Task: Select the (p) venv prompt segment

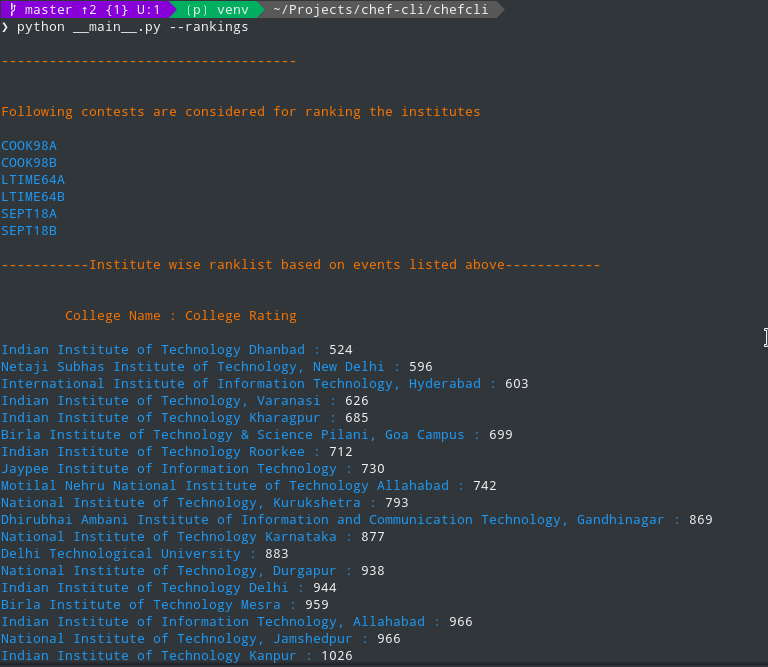Action: [217, 9]
